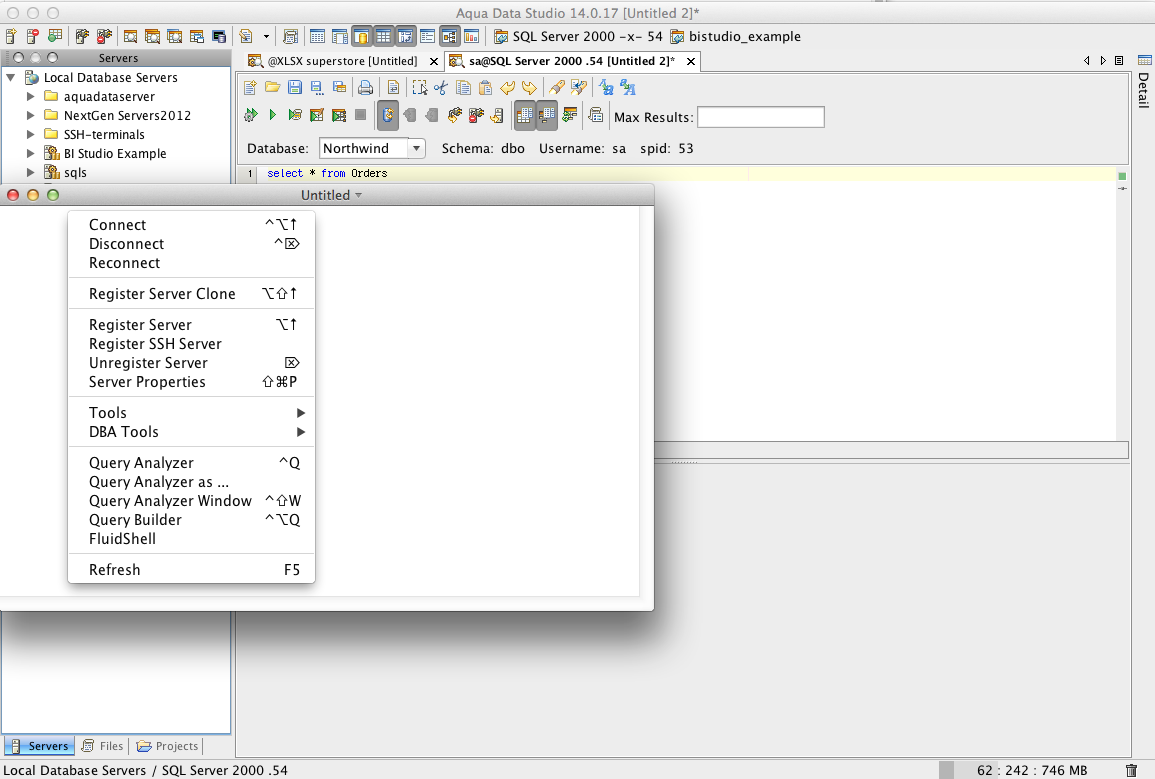Click the gray Stop execution square icon
Viewport: 1155px width, 779px height.
pos(360,115)
